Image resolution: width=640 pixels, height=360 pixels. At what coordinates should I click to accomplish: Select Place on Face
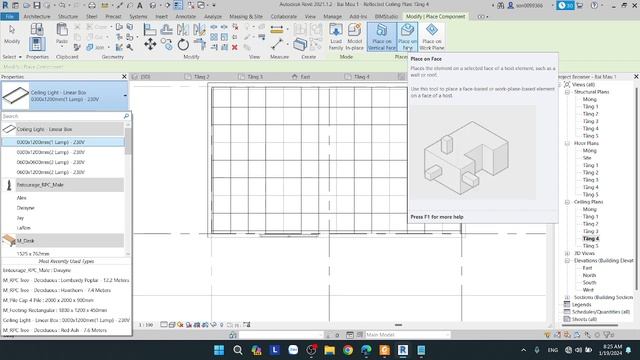tap(407, 37)
